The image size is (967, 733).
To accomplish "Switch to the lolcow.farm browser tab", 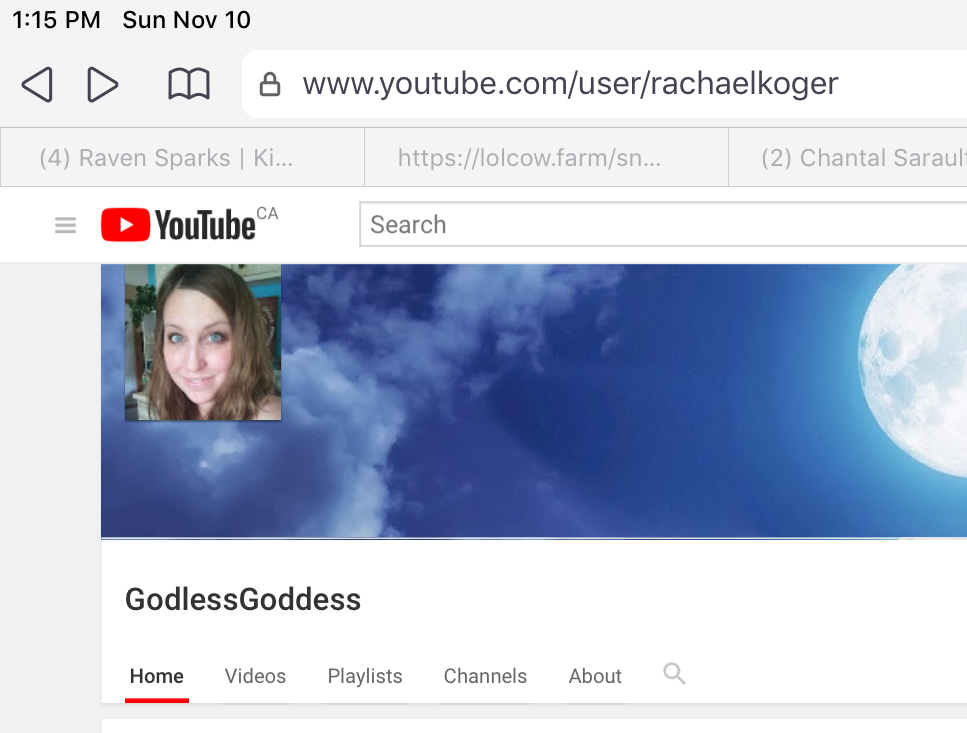I will [x=546, y=157].
